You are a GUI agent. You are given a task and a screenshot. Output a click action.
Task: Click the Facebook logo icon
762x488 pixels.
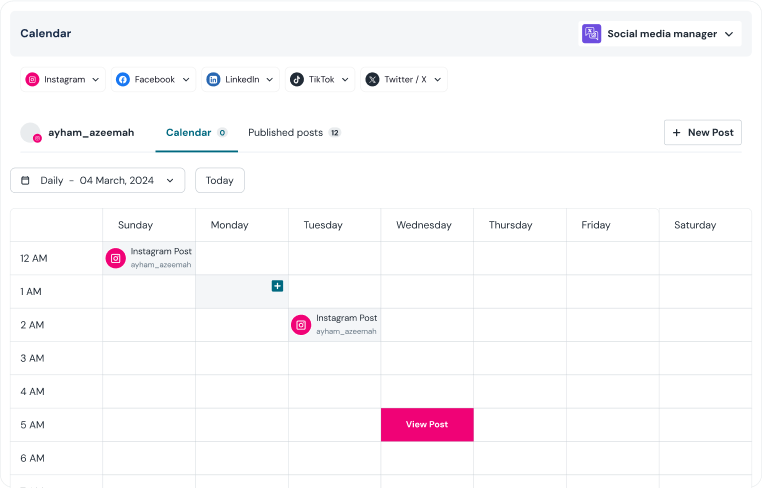(x=123, y=80)
